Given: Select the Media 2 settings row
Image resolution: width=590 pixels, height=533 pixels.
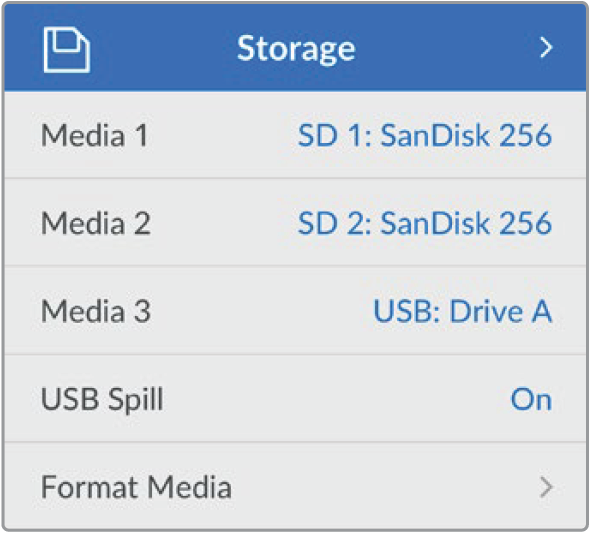Looking at the screenshot, I should (x=295, y=223).
